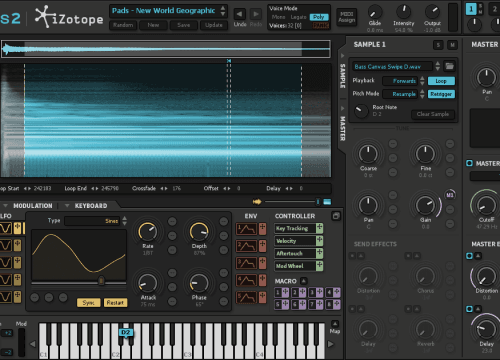This screenshot has width=500, height=360.
Task: Click the waveform overview strip
Action: click(x=166, y=49)
